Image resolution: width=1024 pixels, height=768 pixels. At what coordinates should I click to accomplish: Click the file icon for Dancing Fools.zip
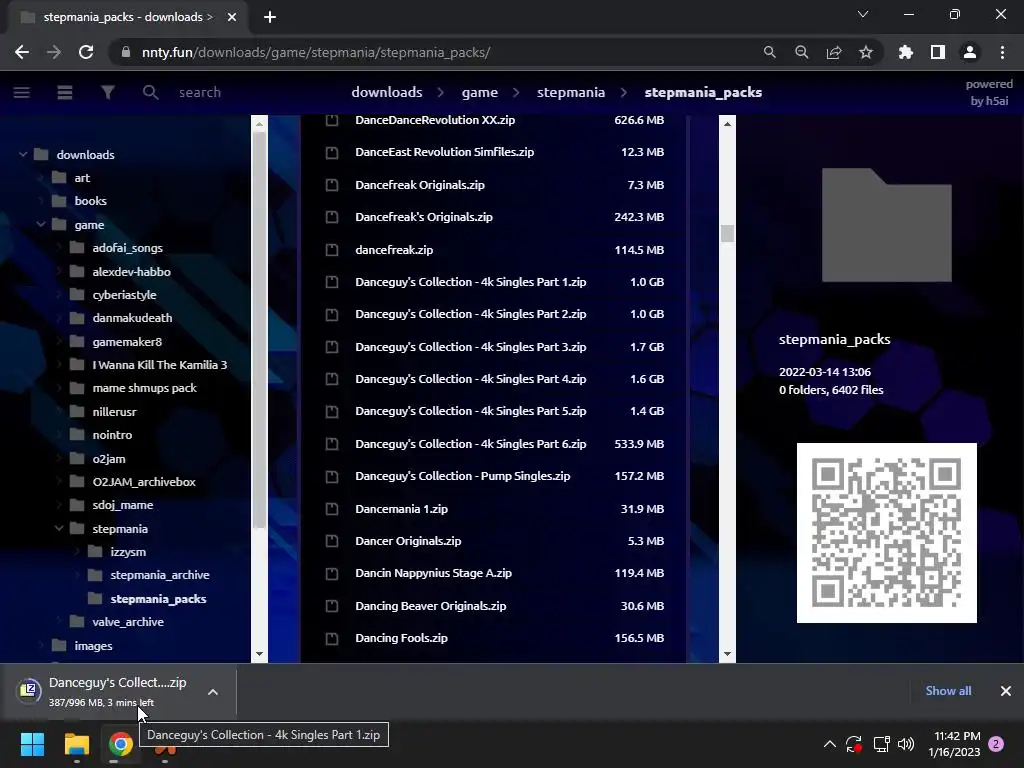tap(332, 638)
